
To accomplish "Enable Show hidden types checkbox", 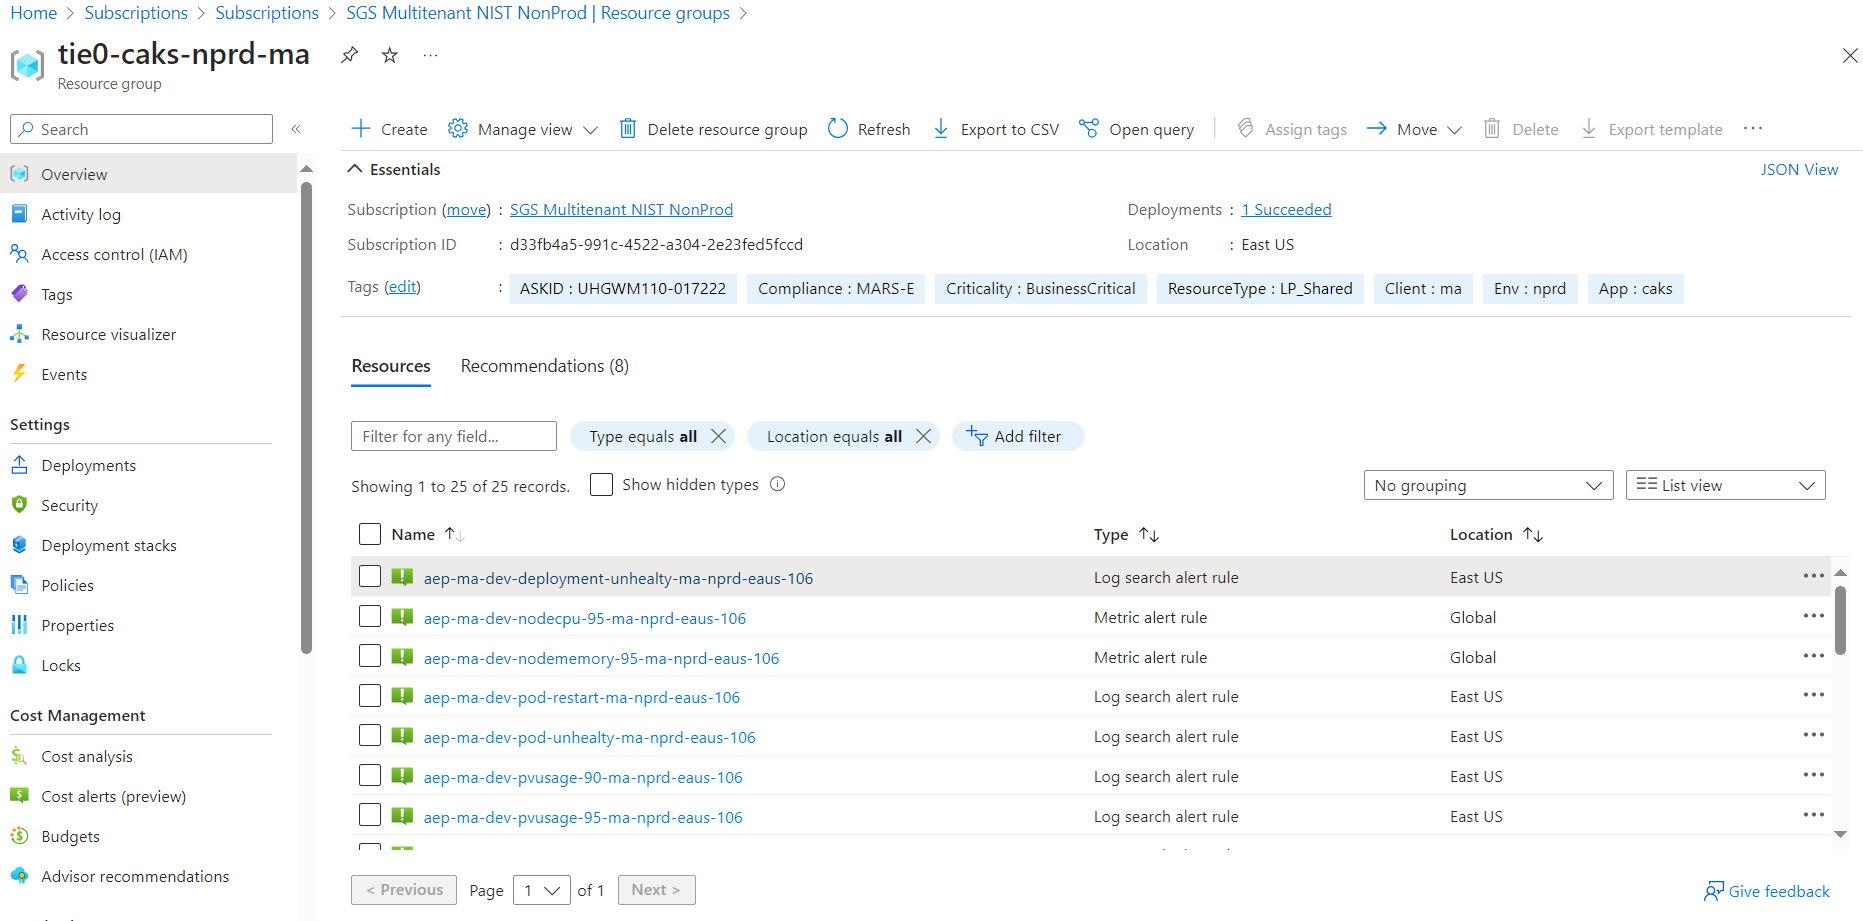I will click(x=601, y=485).
